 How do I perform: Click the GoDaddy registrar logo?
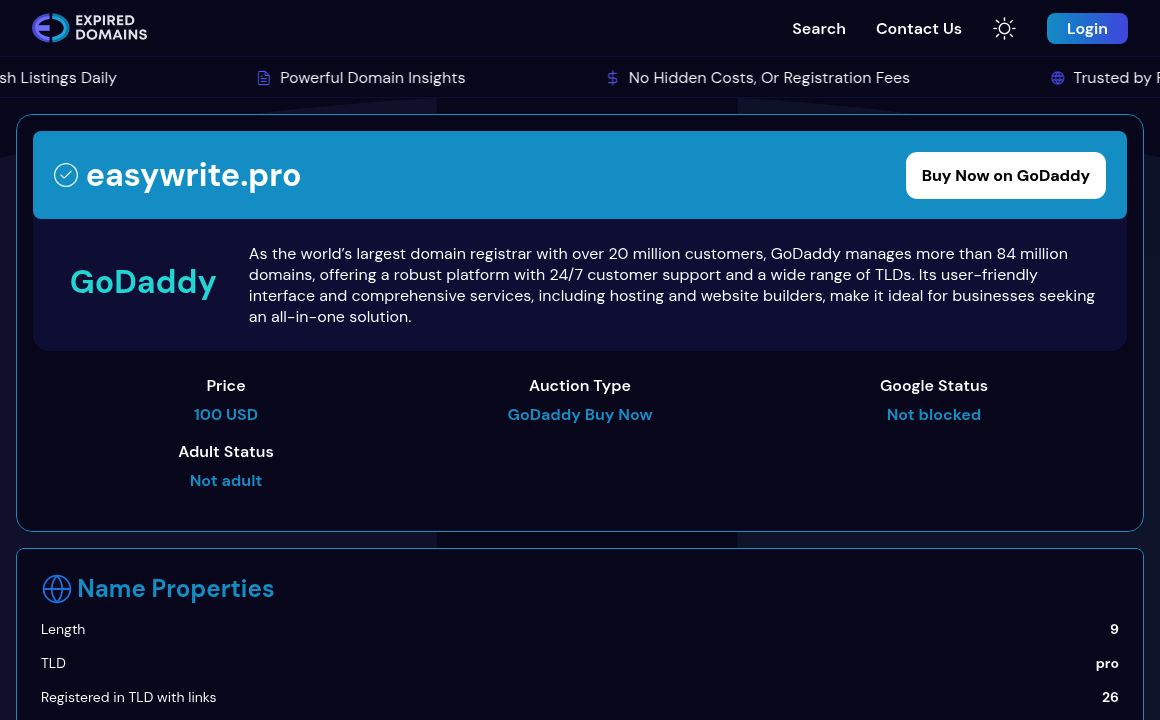click(x=143, y=282)
